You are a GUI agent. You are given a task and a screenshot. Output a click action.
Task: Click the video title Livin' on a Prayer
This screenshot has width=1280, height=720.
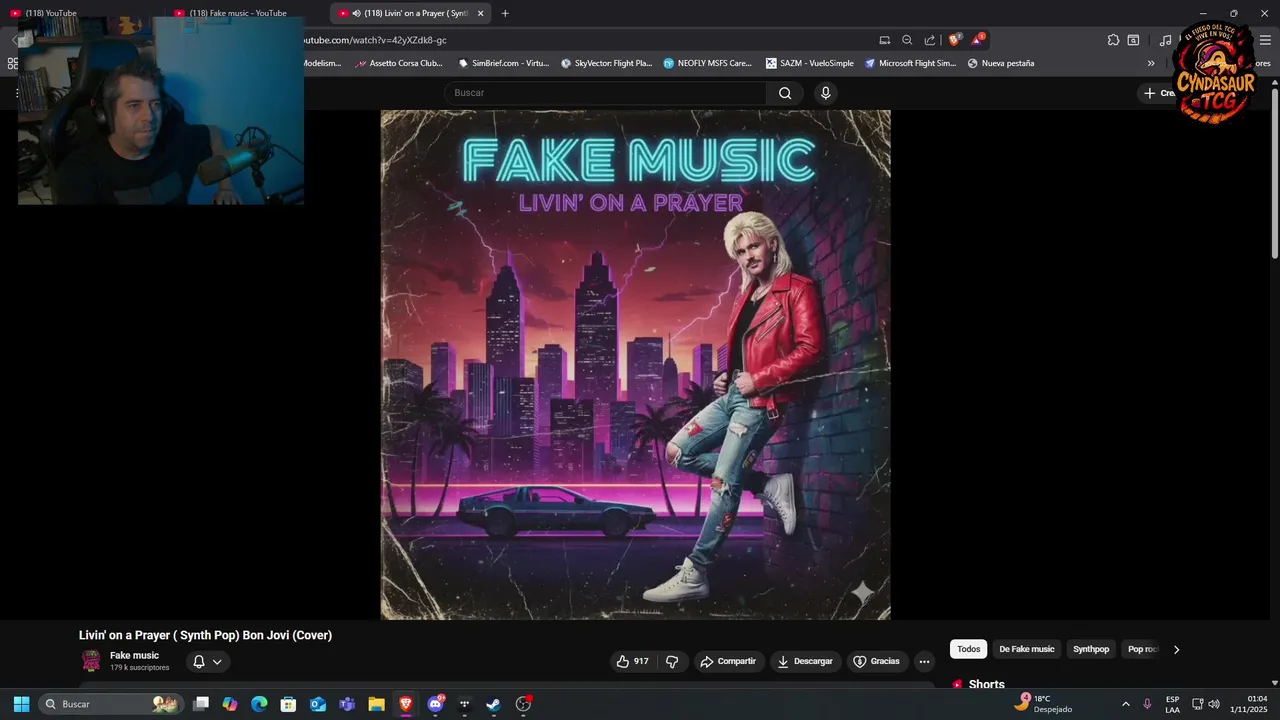click(205, 635)
